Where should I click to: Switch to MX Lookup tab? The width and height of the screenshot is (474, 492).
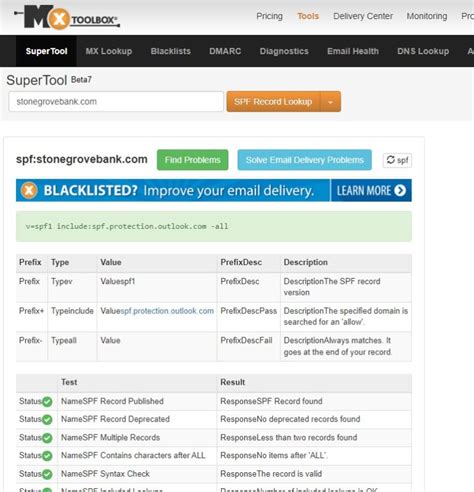[109, 51]
